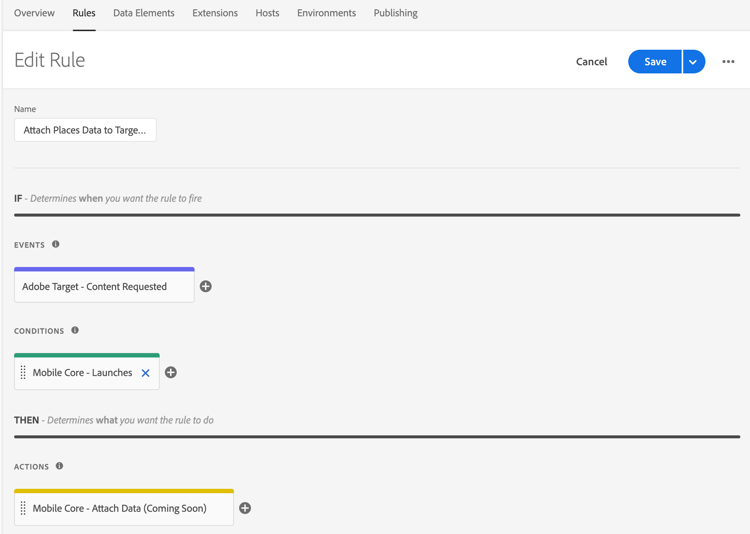Click the Attach Data action drag handle
The width and height of the screenshot is (750, 534).
click(x=23, y=509)
